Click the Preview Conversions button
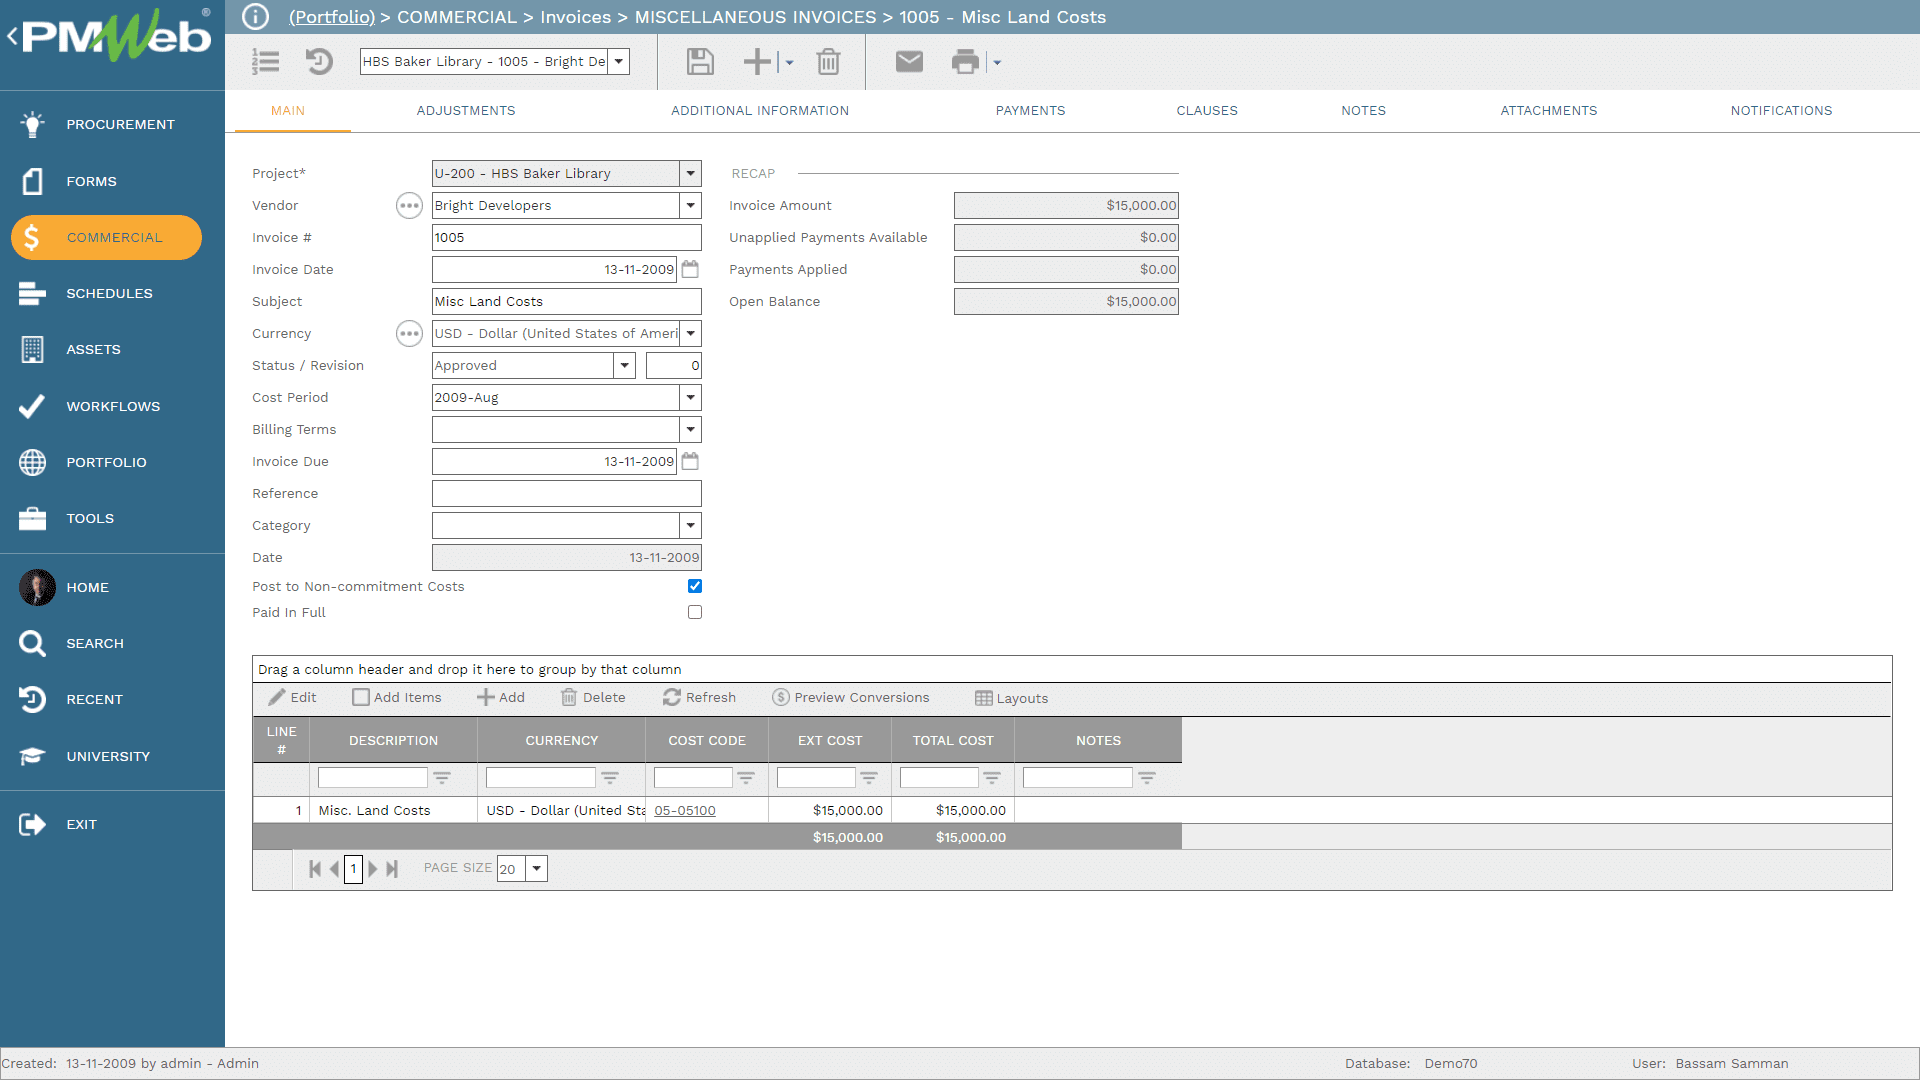Image resolution: width=1920 pixels, height=1080 pixels. click(x=853, y=698)
